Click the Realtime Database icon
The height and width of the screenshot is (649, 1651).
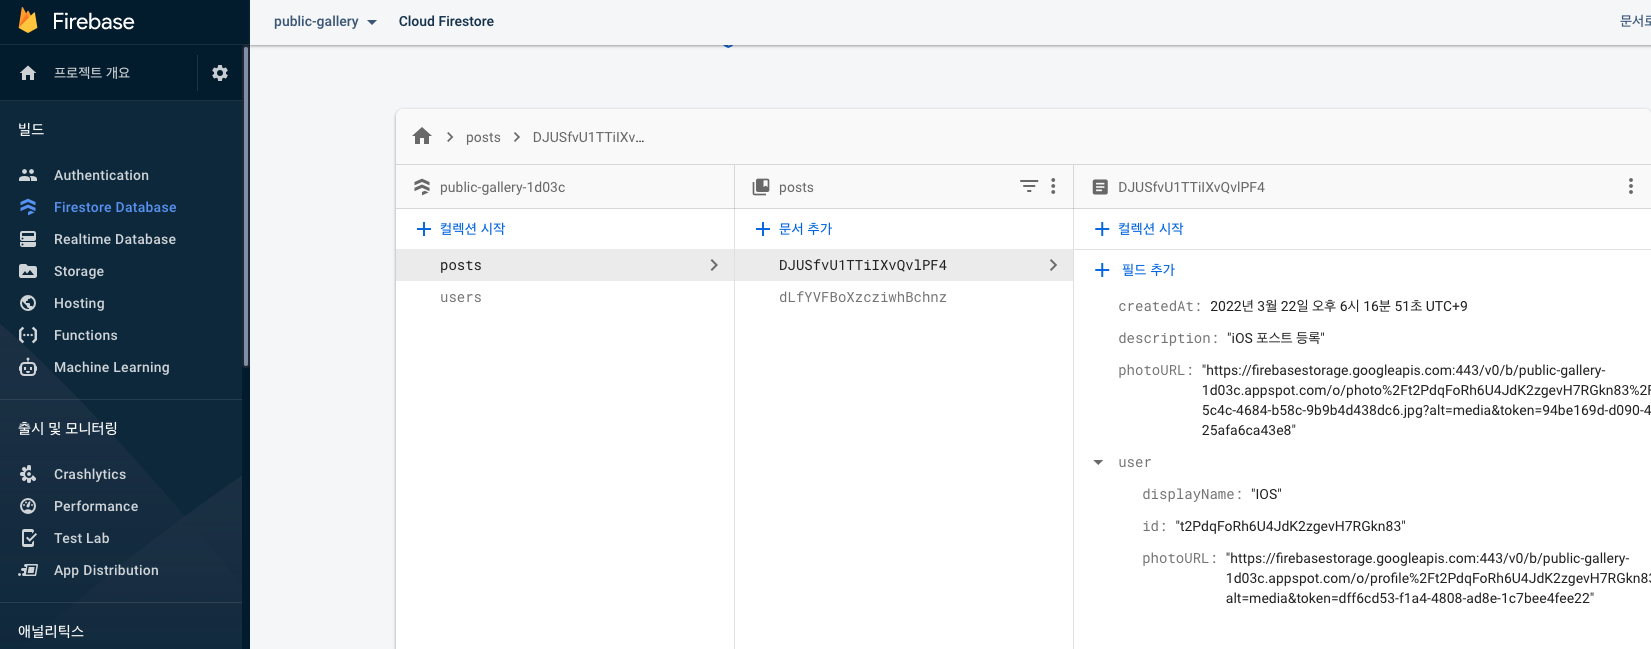pyautogui.click(x=28, y=239)
